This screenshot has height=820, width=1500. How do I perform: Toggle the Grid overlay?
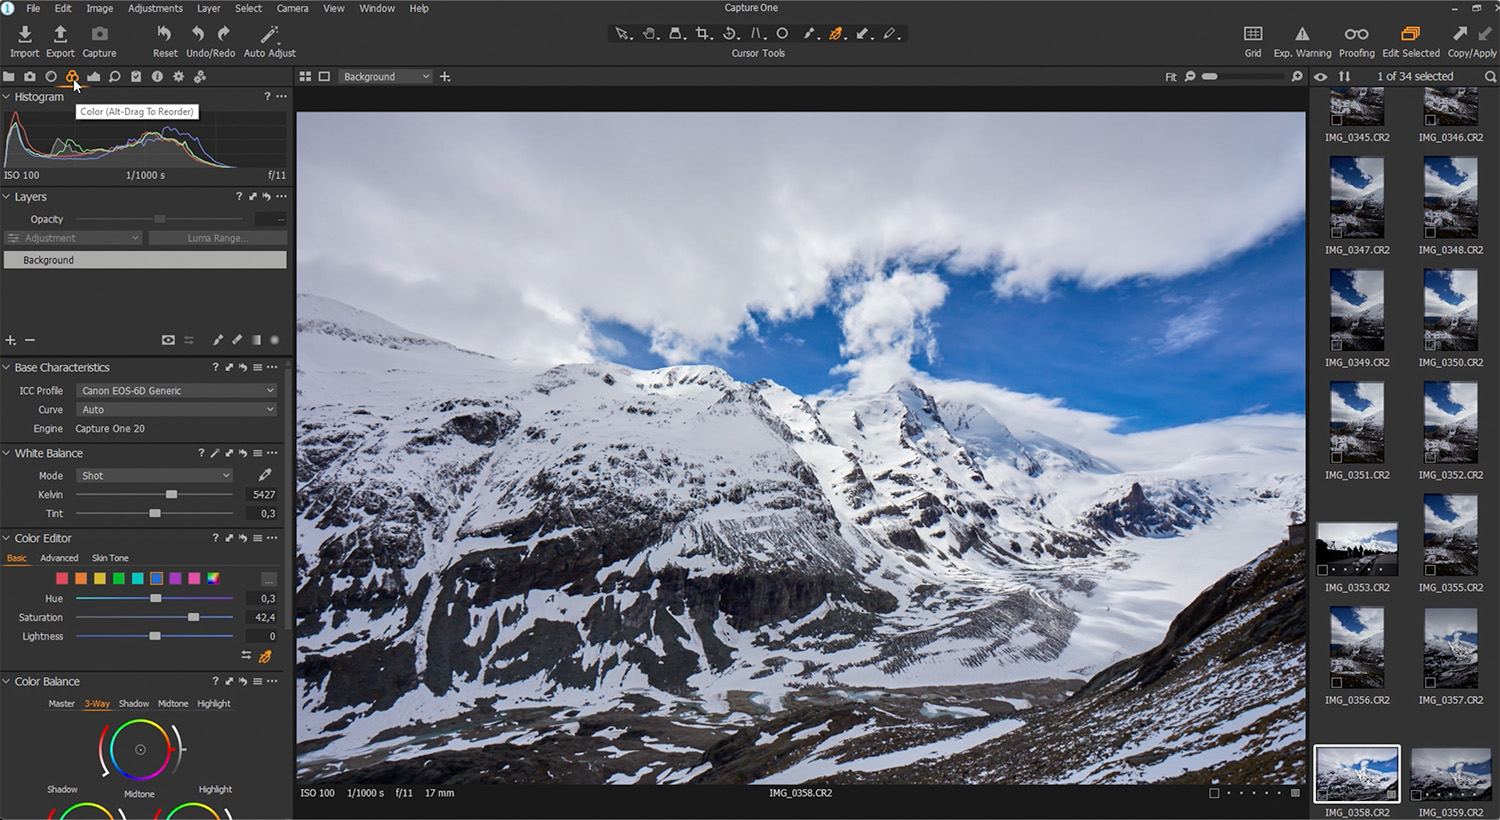[1252, 35]
